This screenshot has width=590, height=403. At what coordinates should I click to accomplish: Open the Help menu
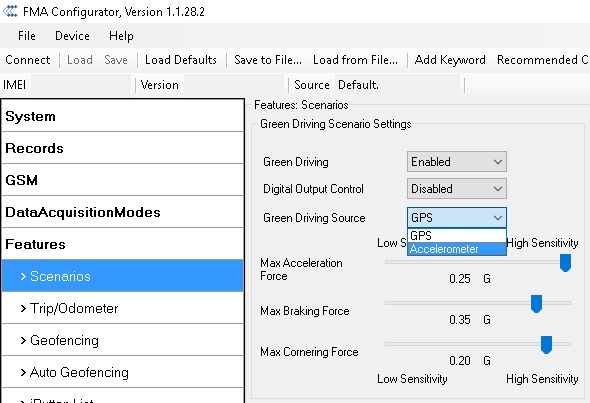pyautogui.click(x=121, y=36)
